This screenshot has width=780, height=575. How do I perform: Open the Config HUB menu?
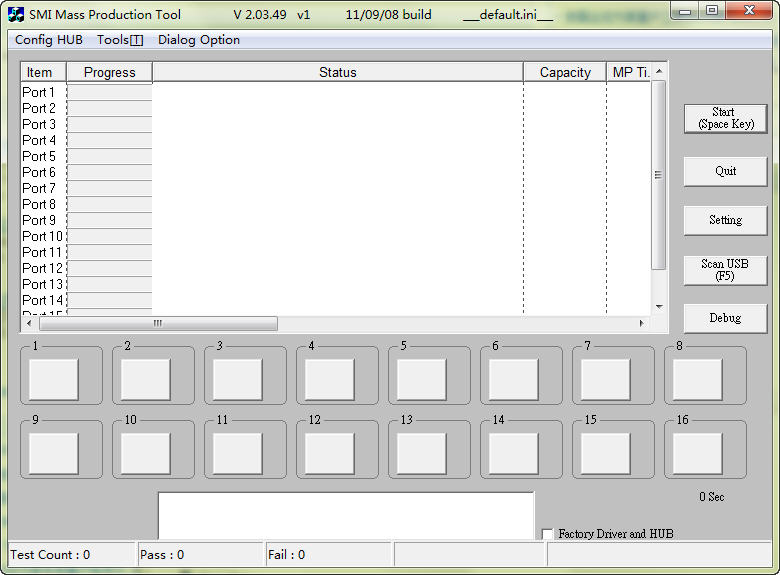click(49, 40)
